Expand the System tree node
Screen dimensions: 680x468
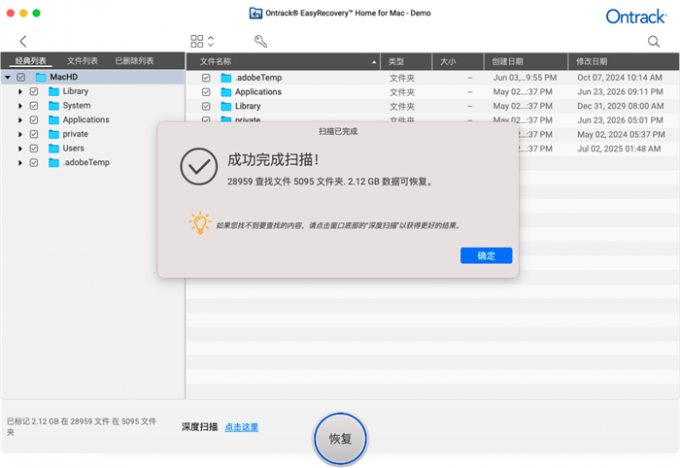point(20,106)
